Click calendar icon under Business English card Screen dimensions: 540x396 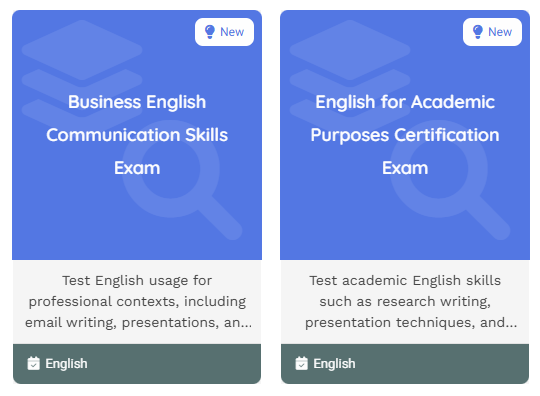coord(33,363)
